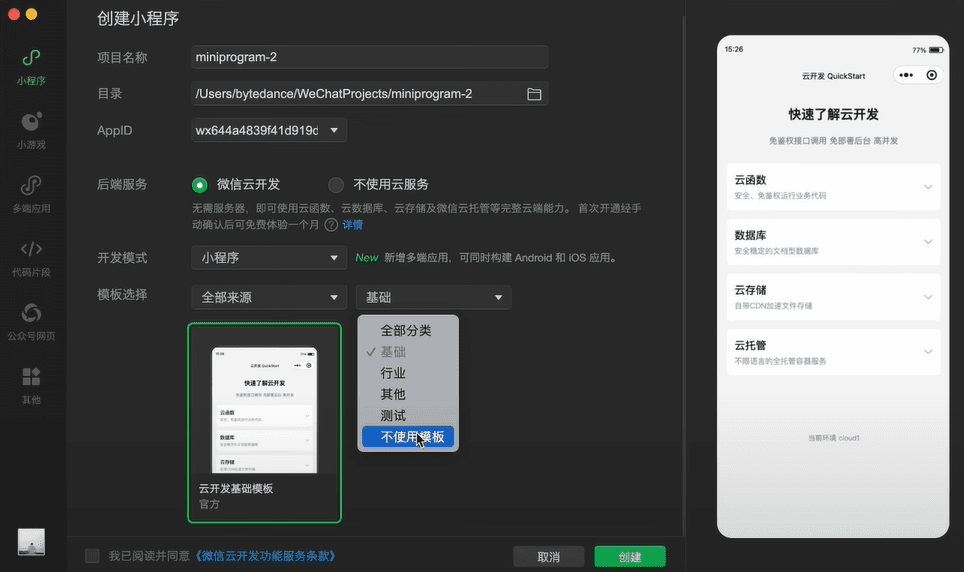Choose checked 基础 menu entry
964x572 pixels.
pos(408,352)
